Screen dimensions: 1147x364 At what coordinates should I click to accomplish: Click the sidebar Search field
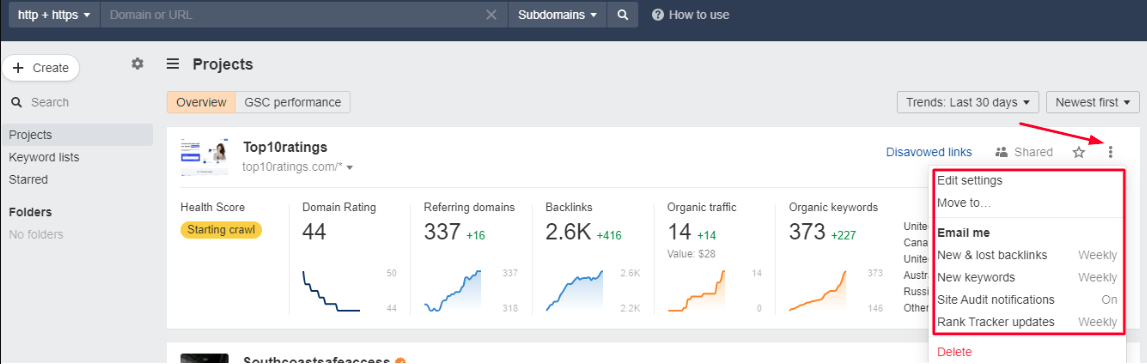[77, 102]
